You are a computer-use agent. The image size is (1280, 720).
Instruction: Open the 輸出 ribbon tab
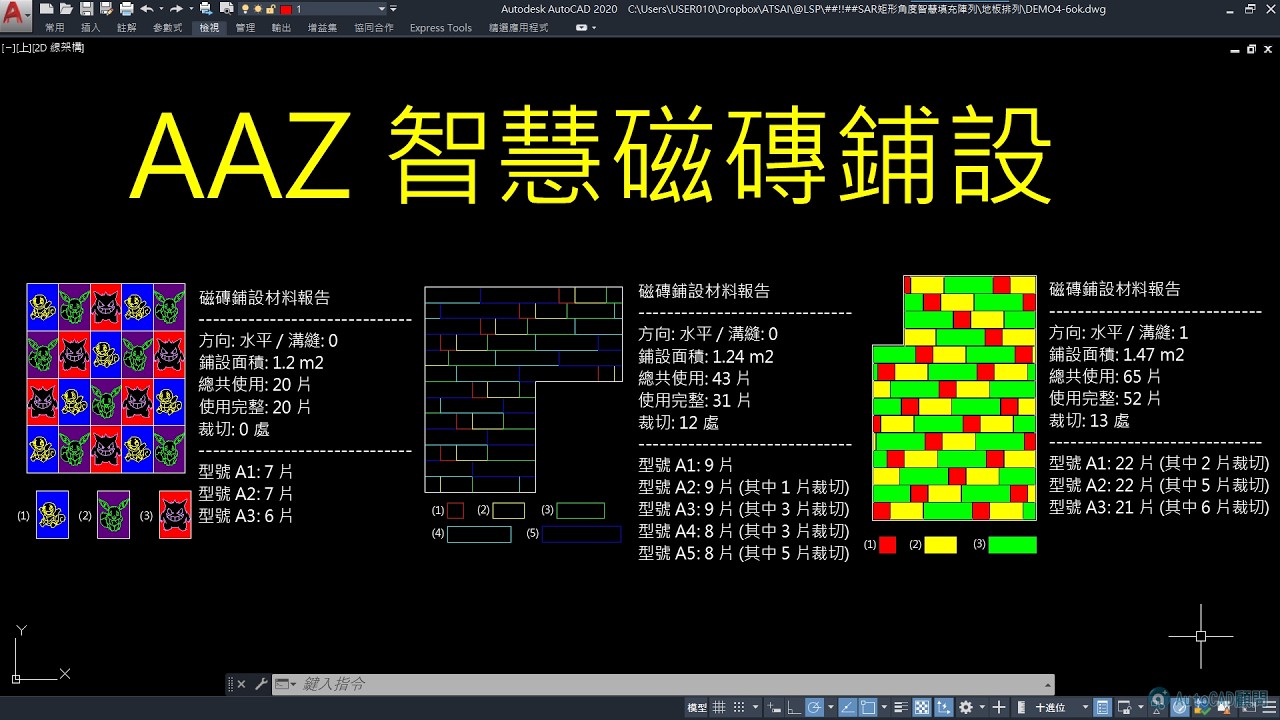coord(282,28)
